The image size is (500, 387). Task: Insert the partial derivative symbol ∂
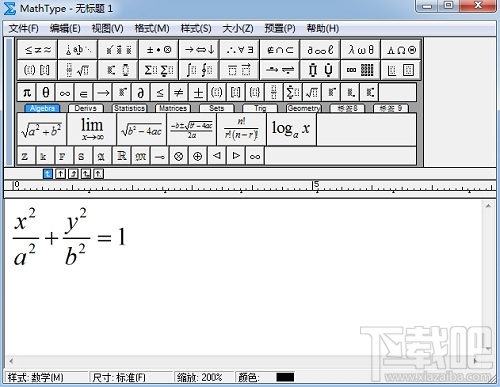tap(141, 92)
